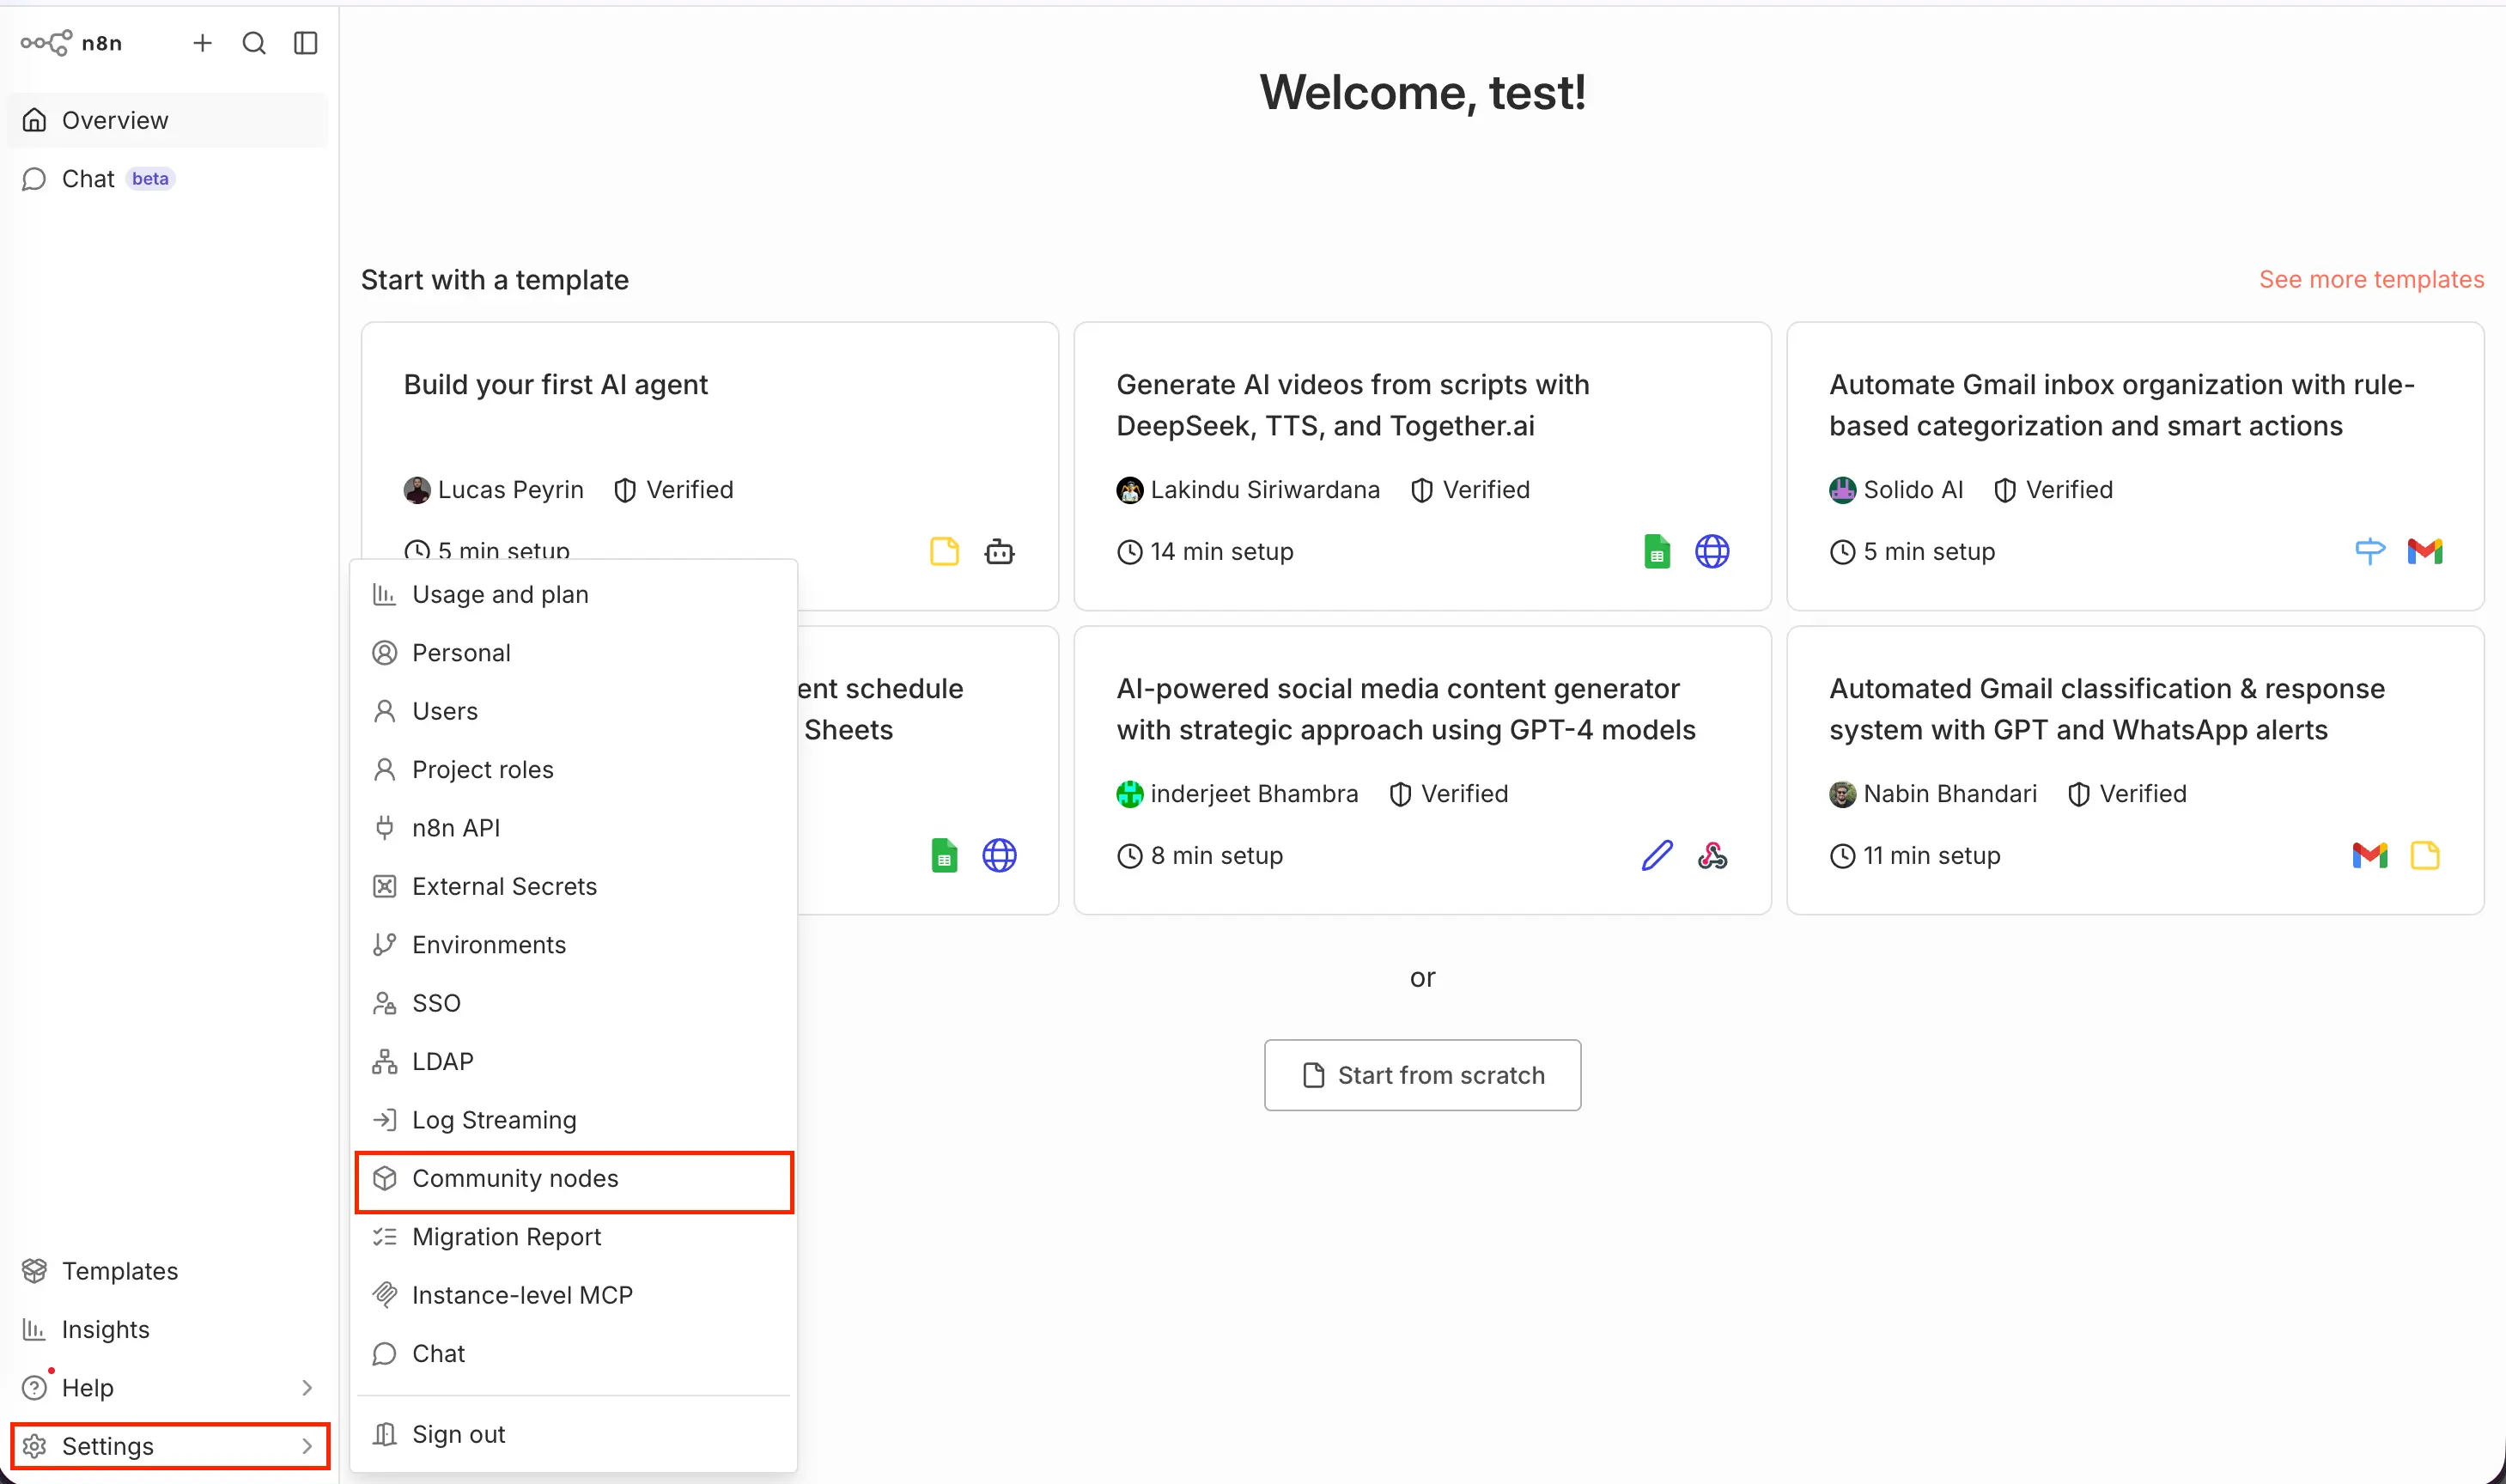Click the Sign out door icon
Screen dimensions: 2506x1484
pos(385,1435)
